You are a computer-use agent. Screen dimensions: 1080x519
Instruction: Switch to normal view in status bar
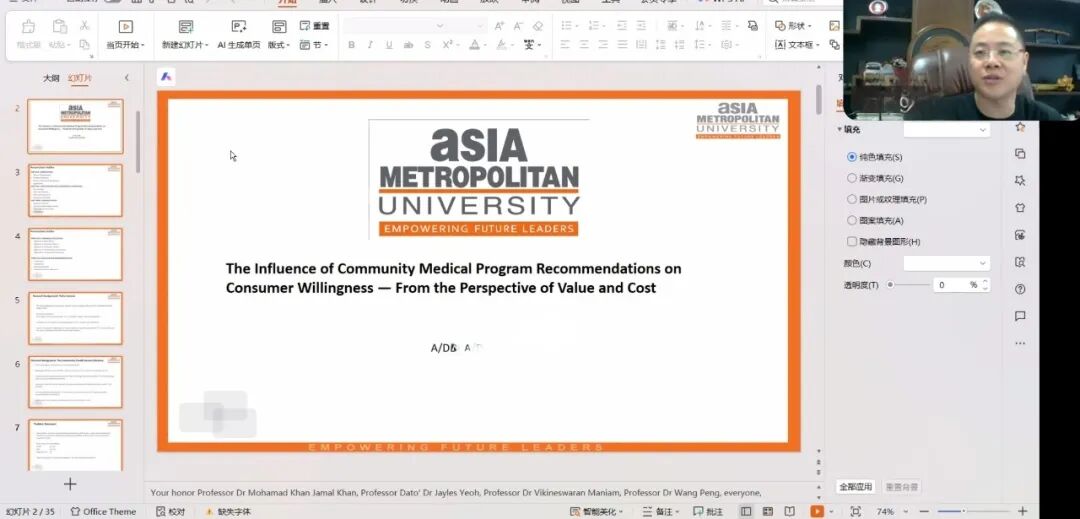click(x=746, y=511)
